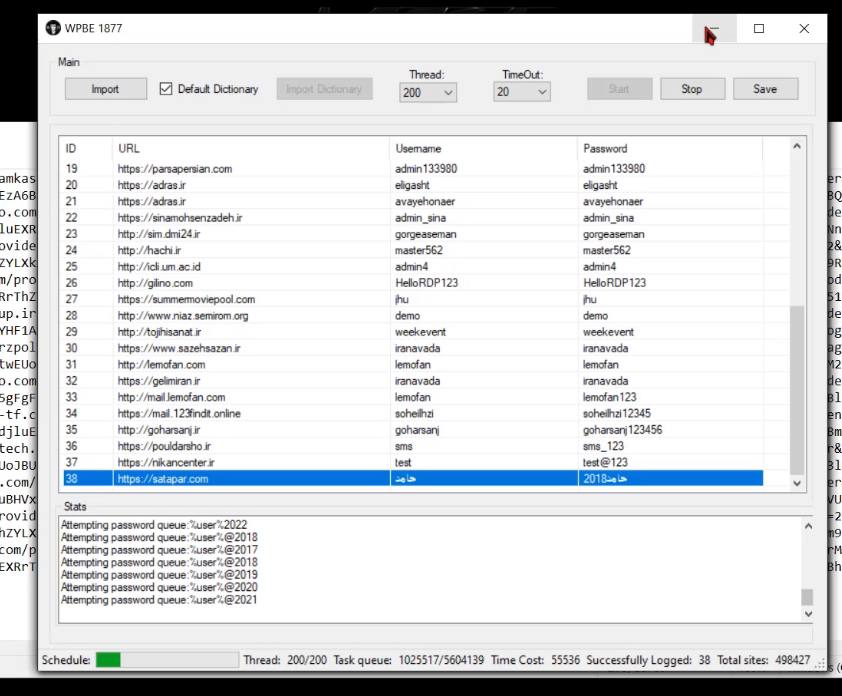Click the WPBE application icon in title bar

point(53,28)
